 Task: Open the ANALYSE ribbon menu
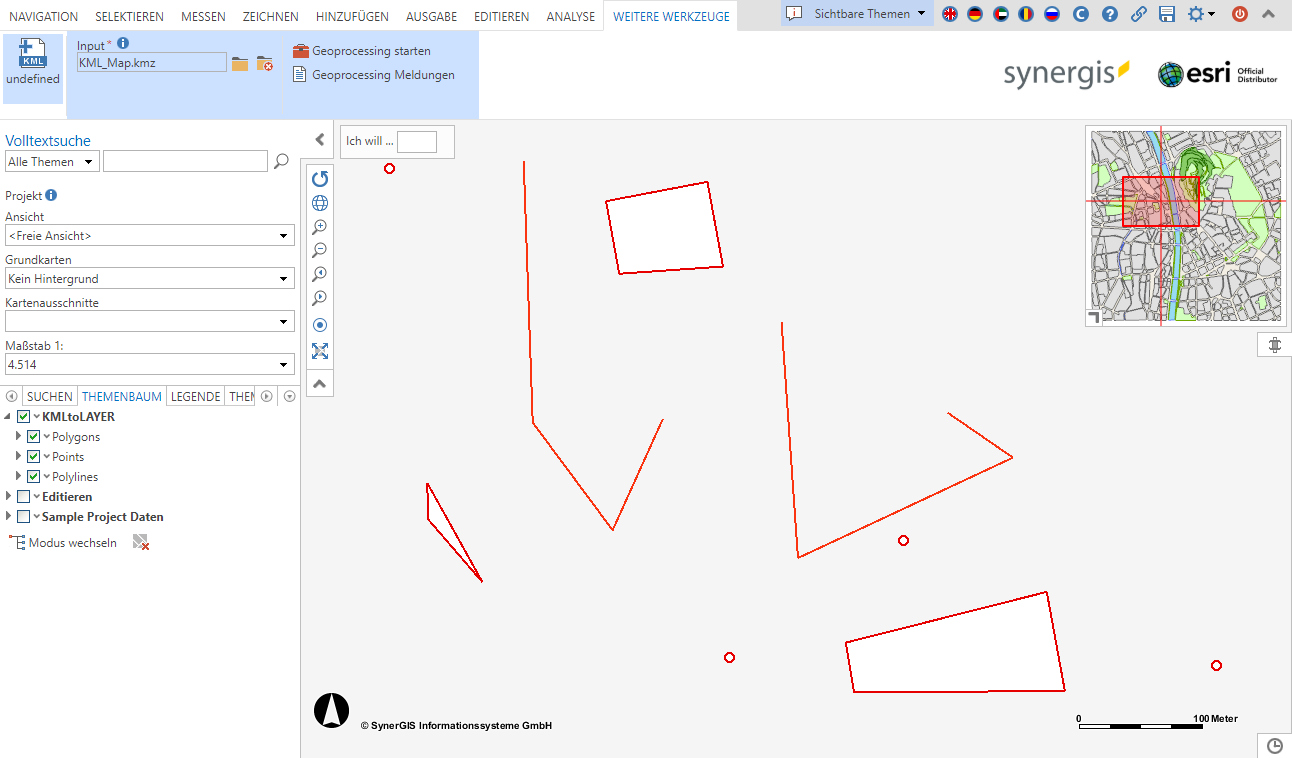(570, 16)
